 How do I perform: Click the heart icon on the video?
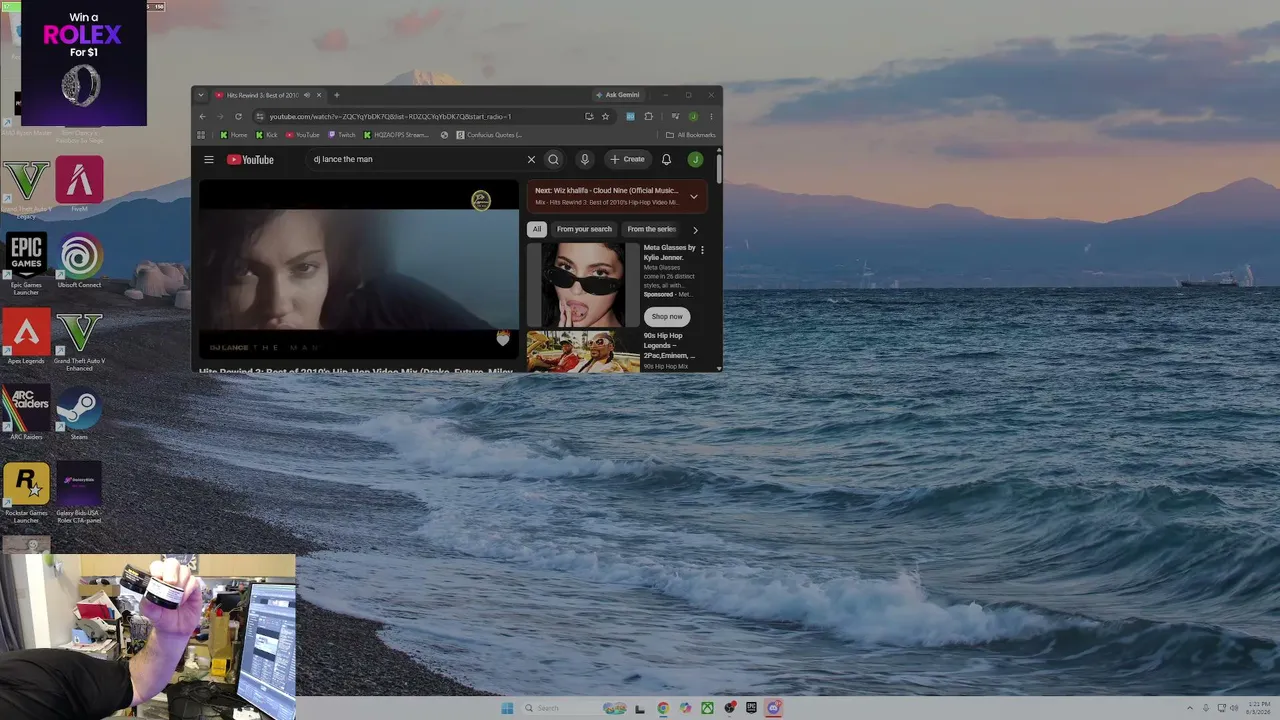pos(503,338)
